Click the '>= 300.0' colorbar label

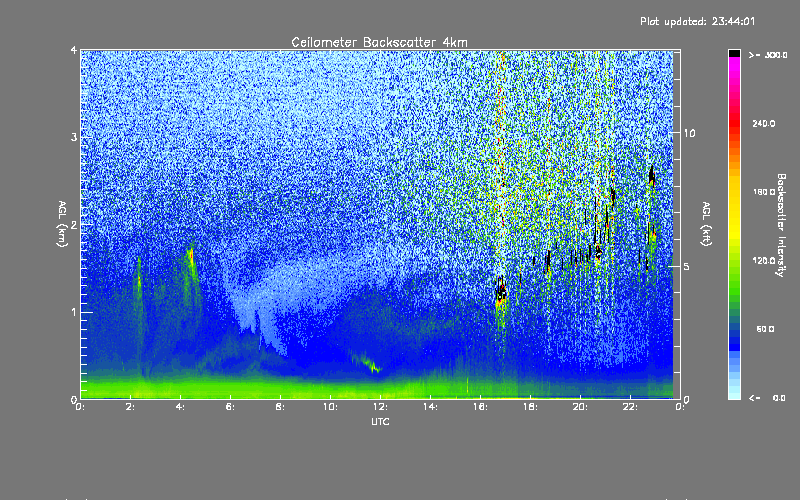tap(768, 55)
